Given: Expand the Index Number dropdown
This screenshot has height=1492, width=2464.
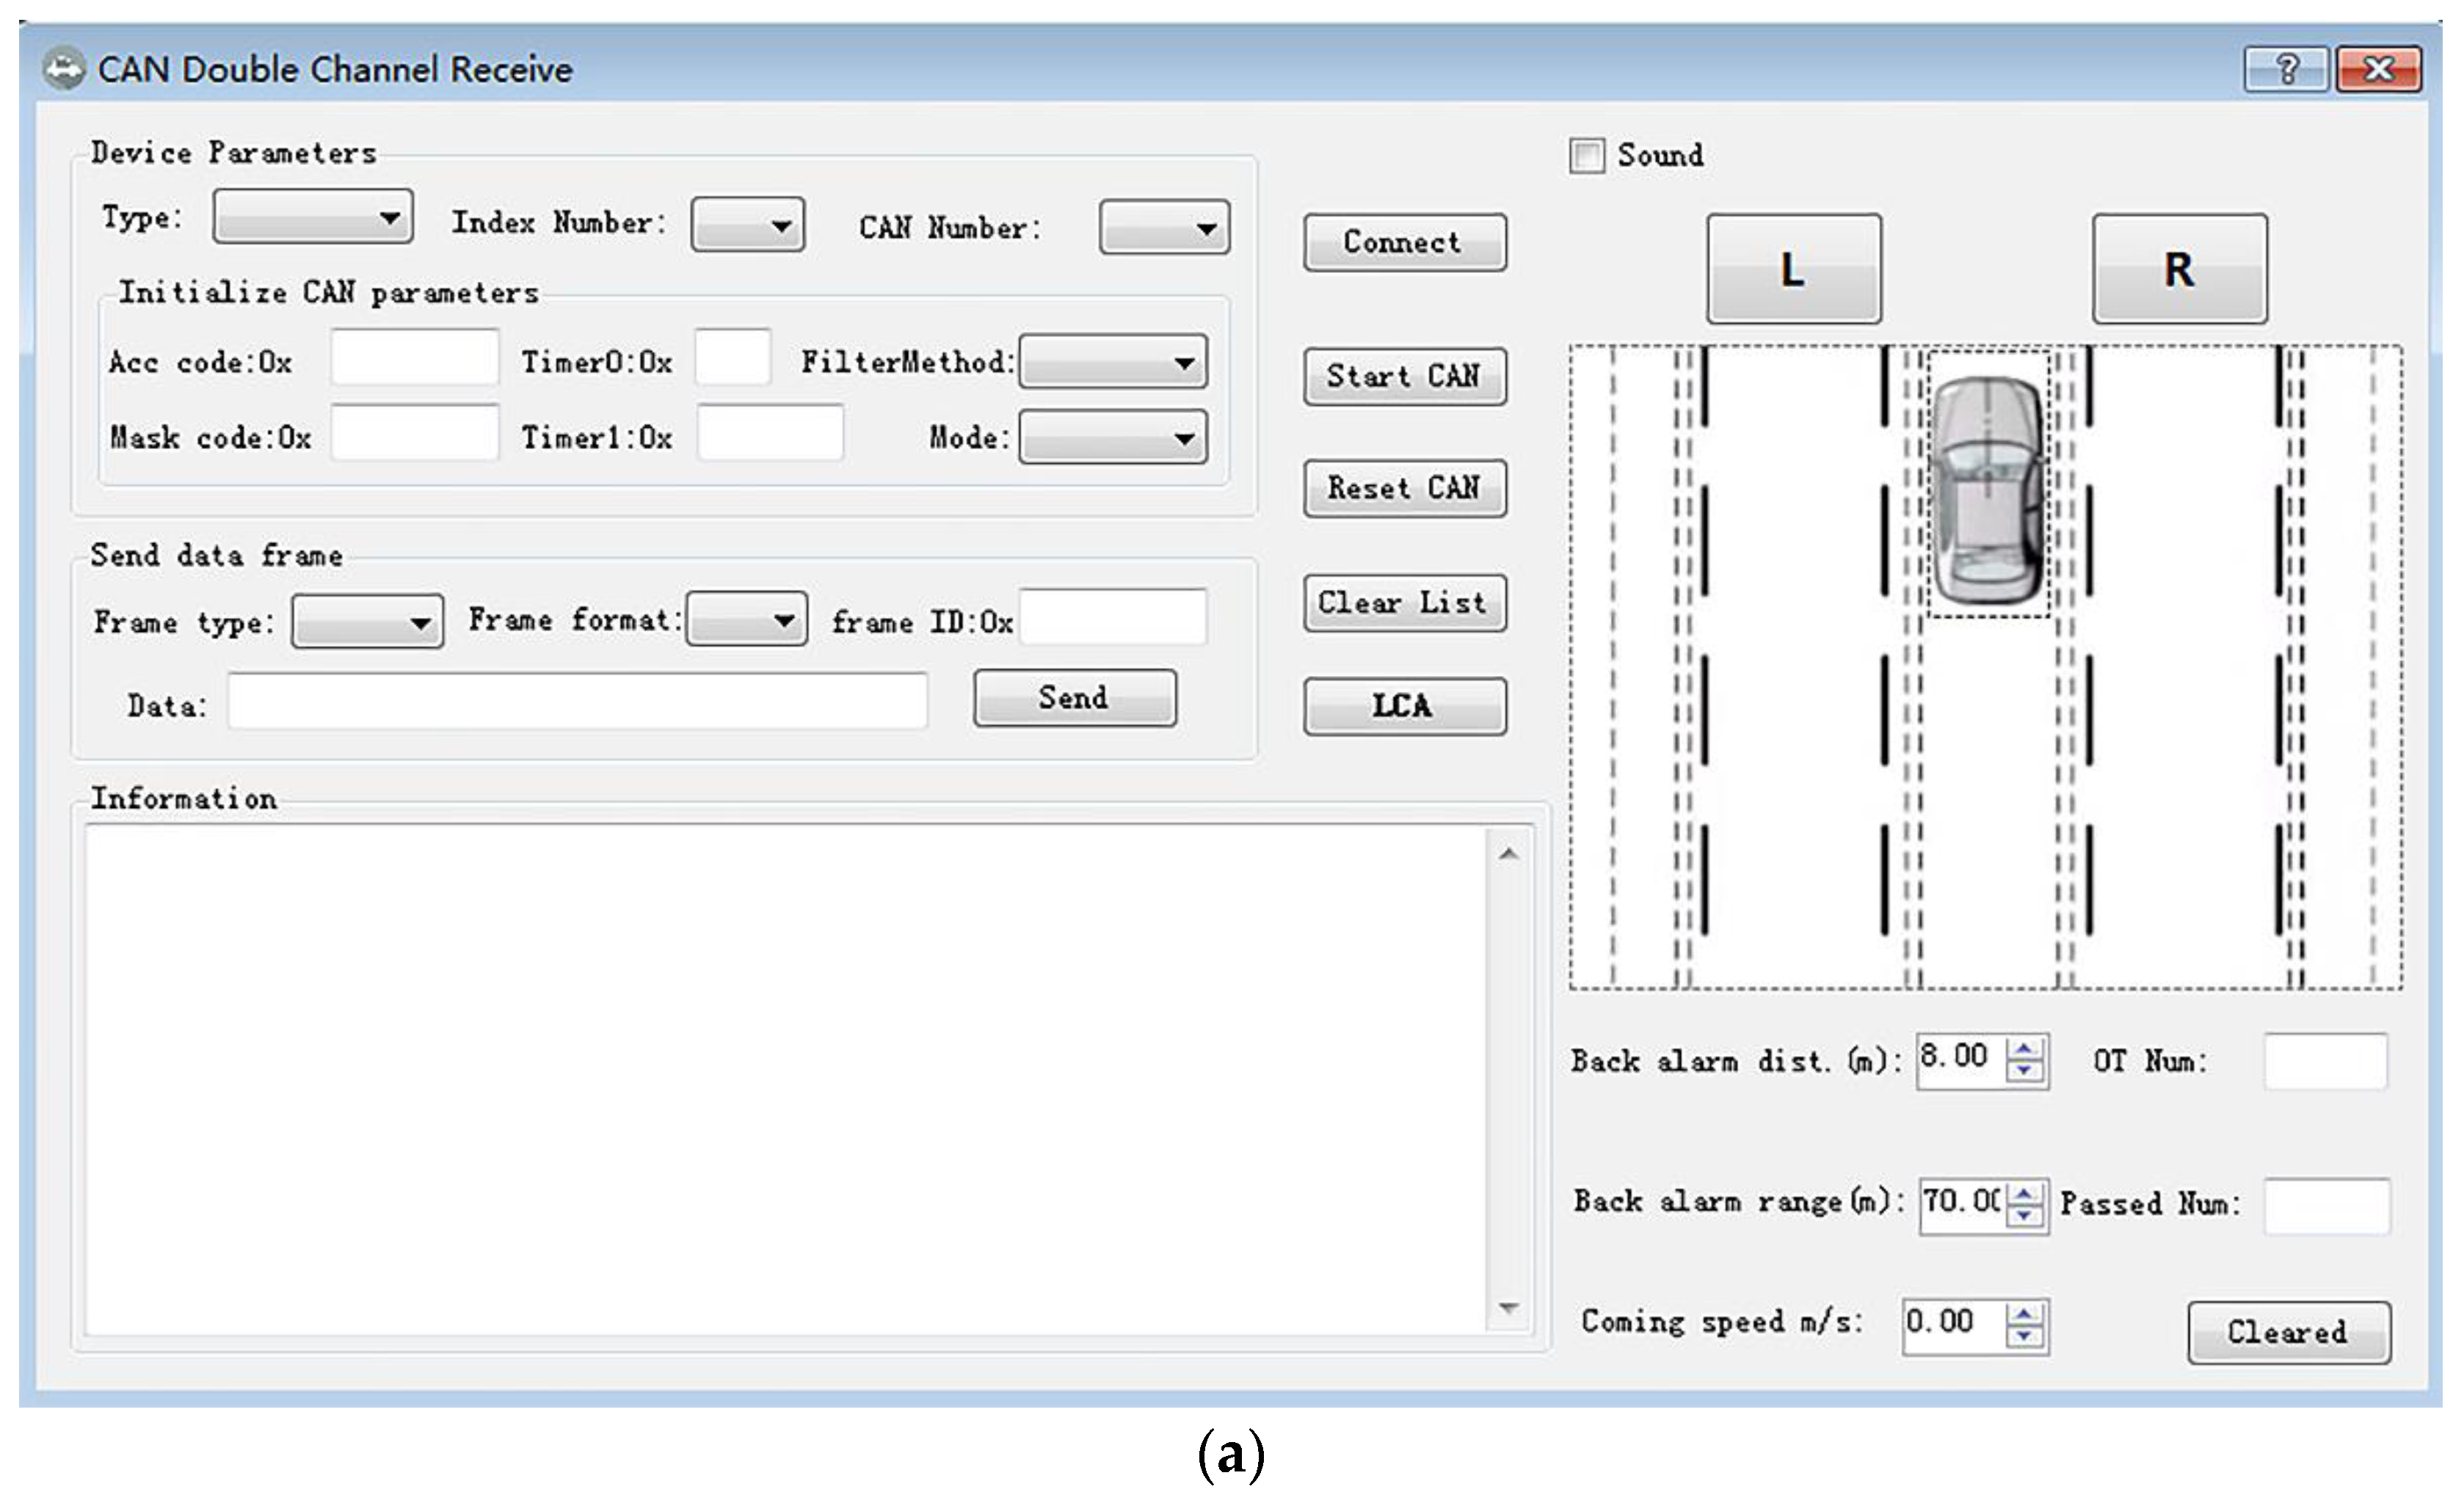Looking at the screenshot, I should [748, 225].
